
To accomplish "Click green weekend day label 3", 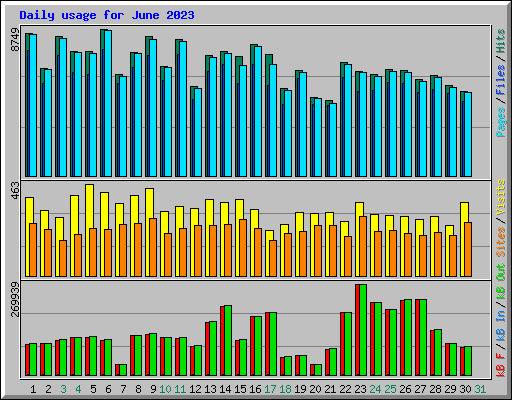I will tap(63, 389).
